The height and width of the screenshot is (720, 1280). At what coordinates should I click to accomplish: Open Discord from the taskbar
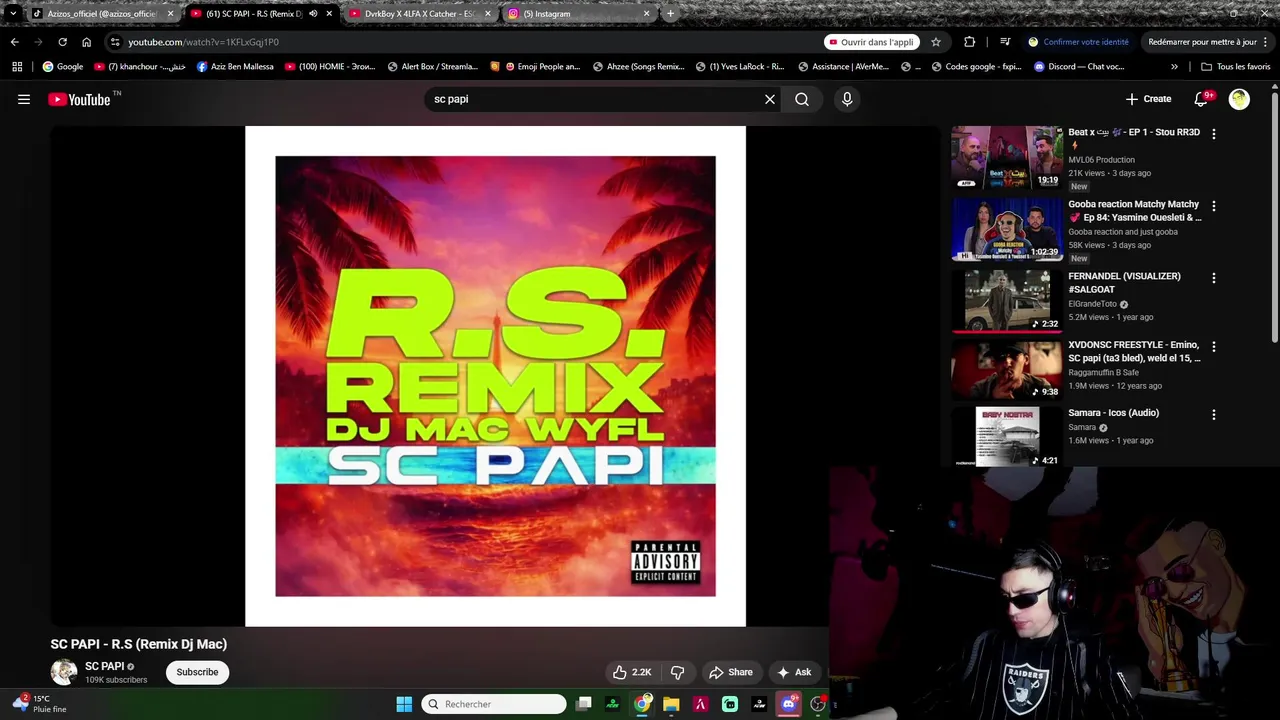(x=788, y=704)
